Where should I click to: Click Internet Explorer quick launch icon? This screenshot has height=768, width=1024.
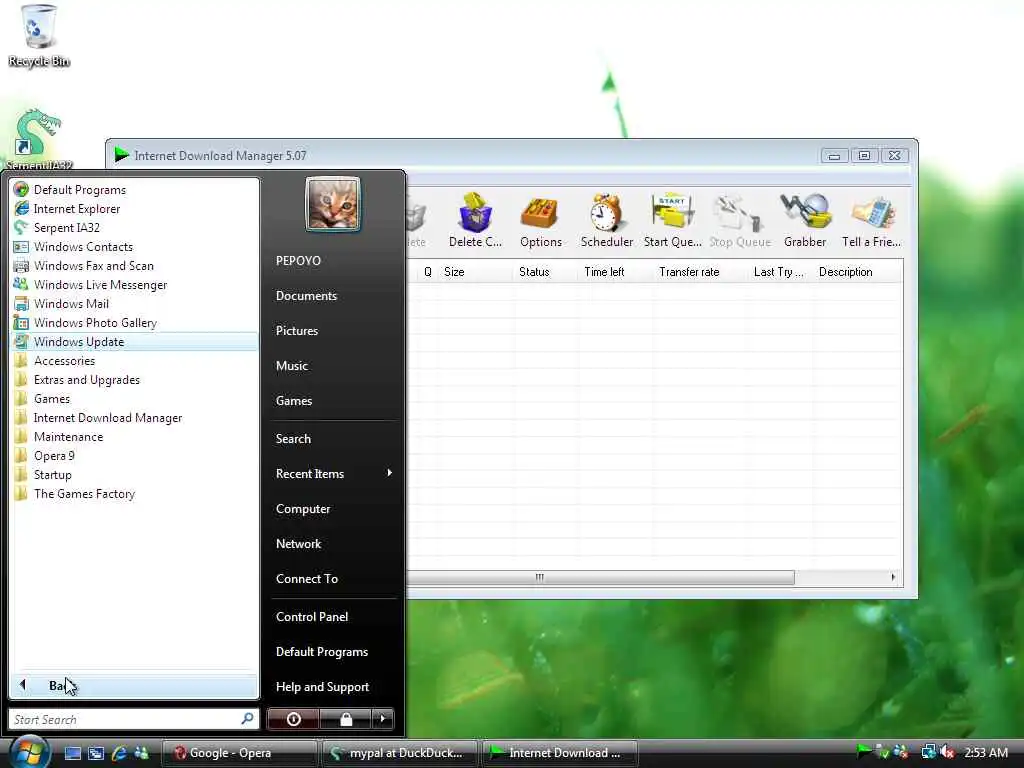[119, 753]
